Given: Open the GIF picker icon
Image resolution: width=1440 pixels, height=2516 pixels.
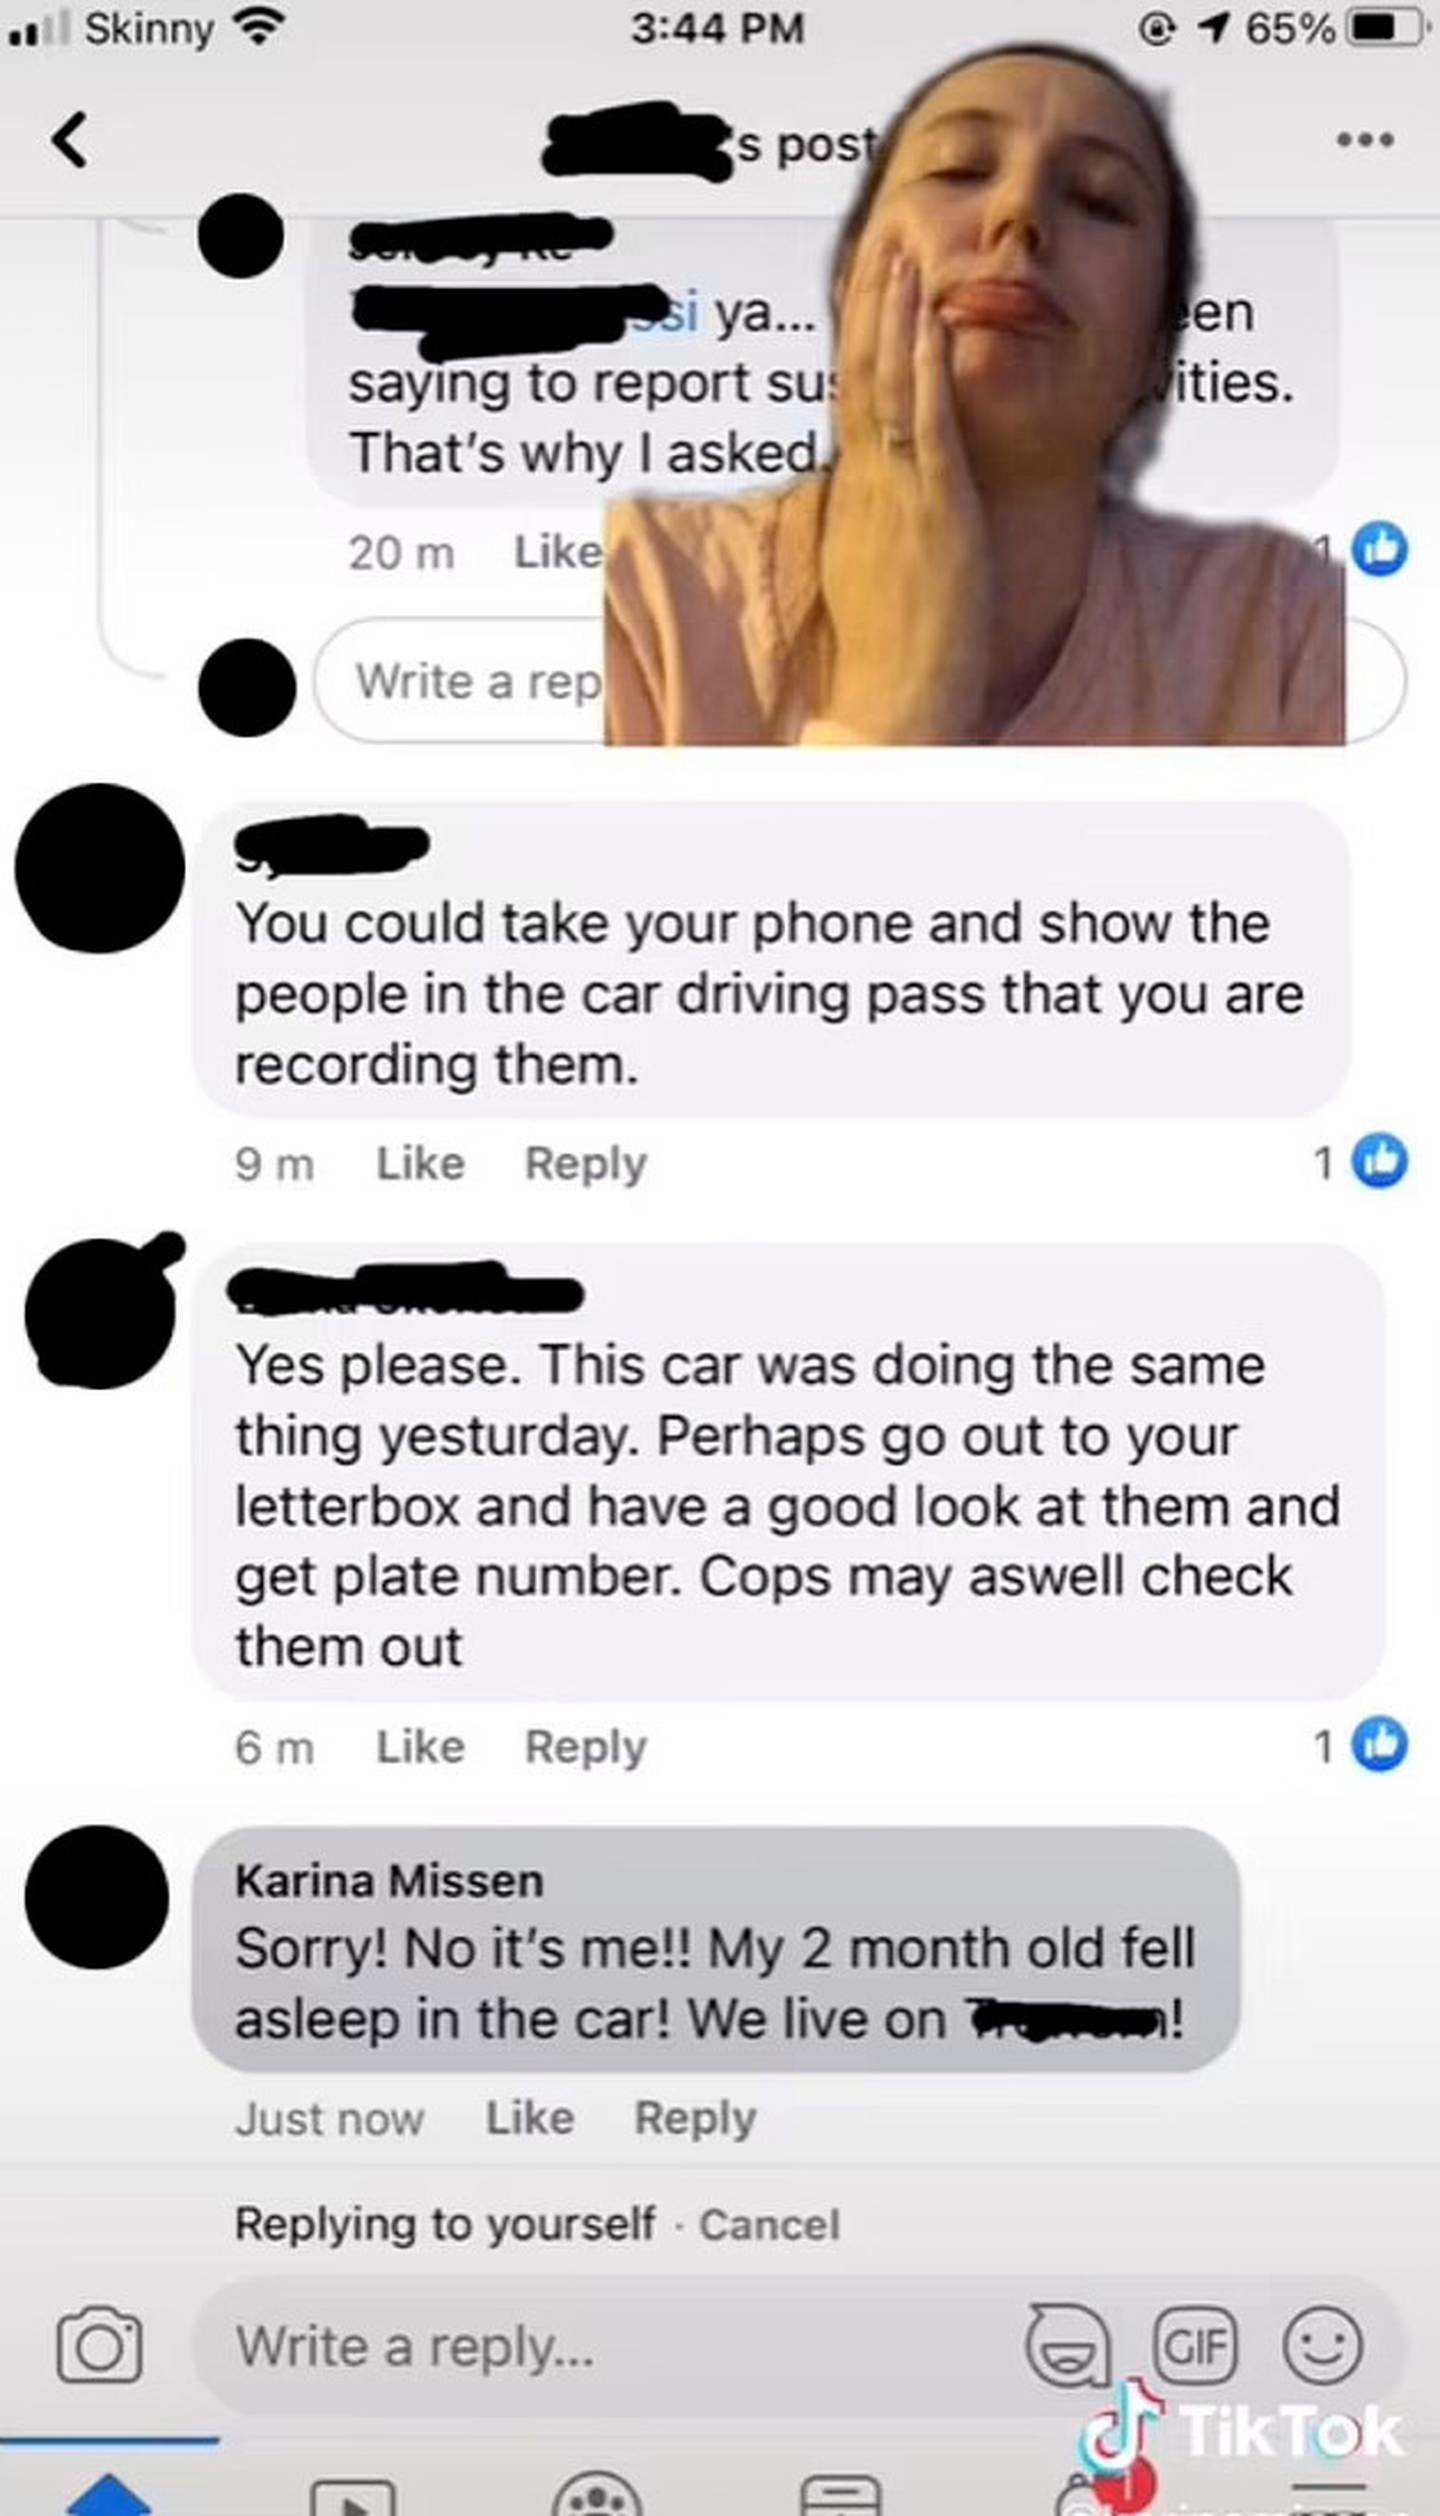Looking at the screenshot, I should point(1196,2344).
